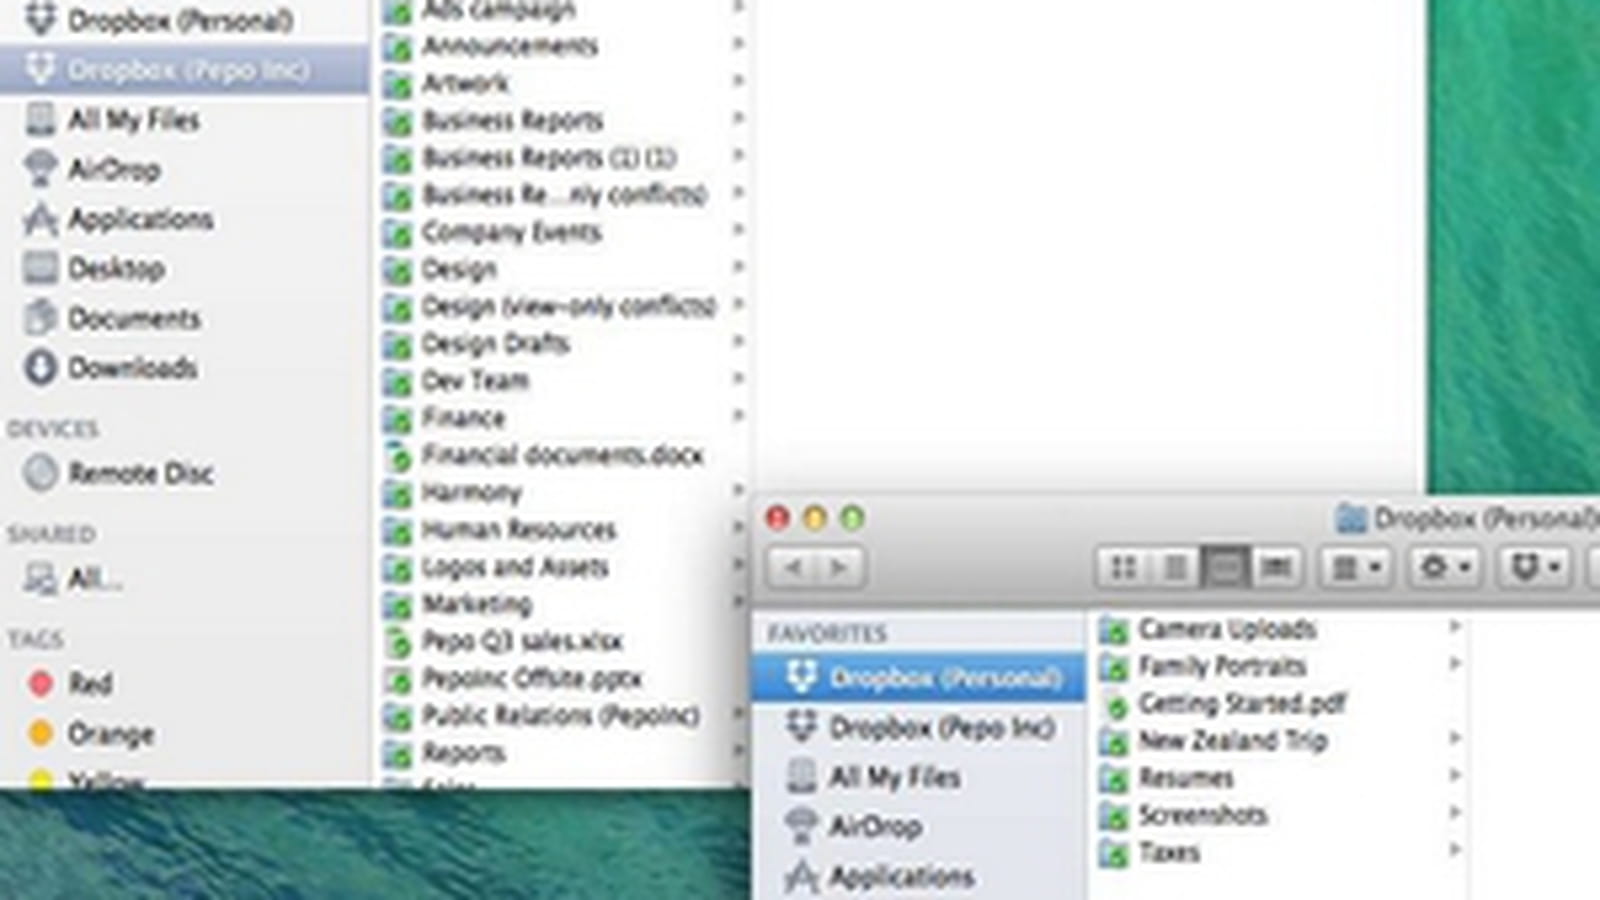Open Downloads in back window sidebar
1600x900 pixels.
point(110,368)
